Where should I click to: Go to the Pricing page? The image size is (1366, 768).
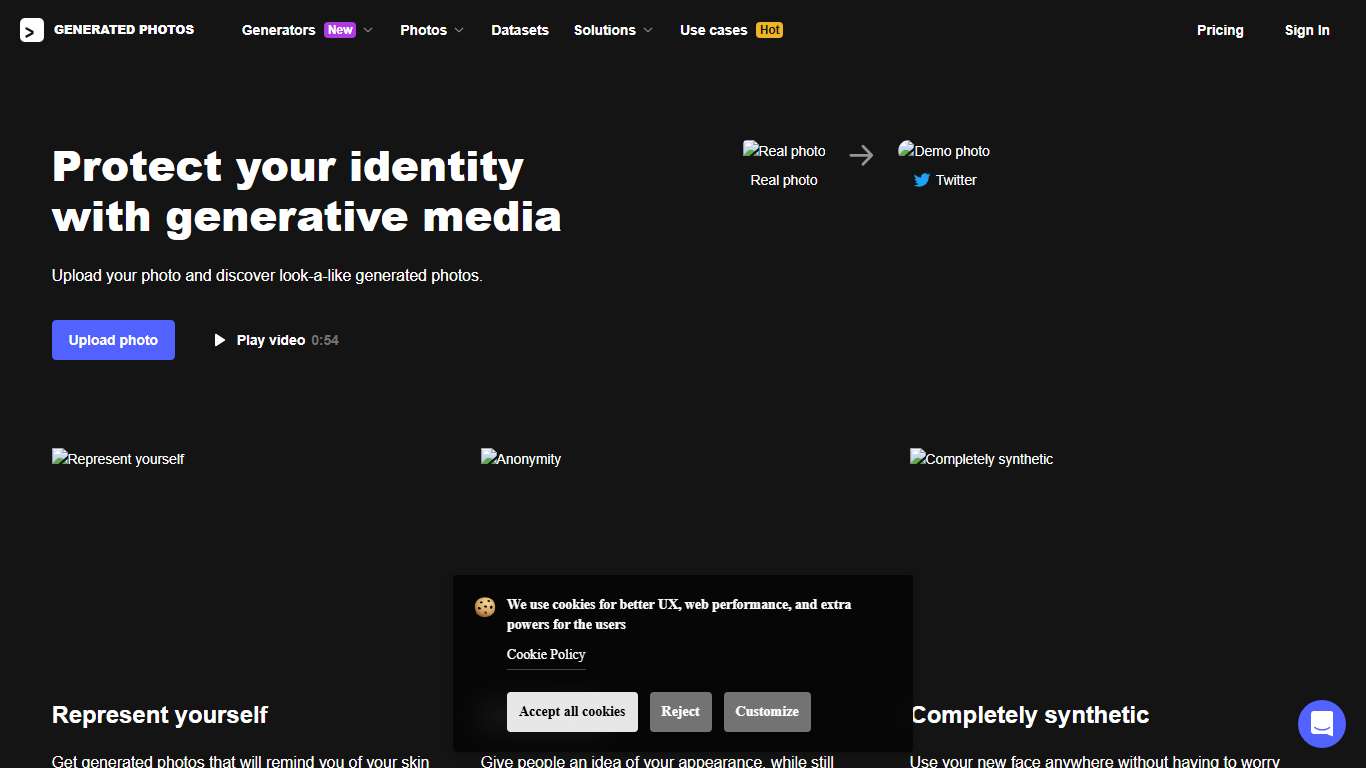[x=1220, y=30]
